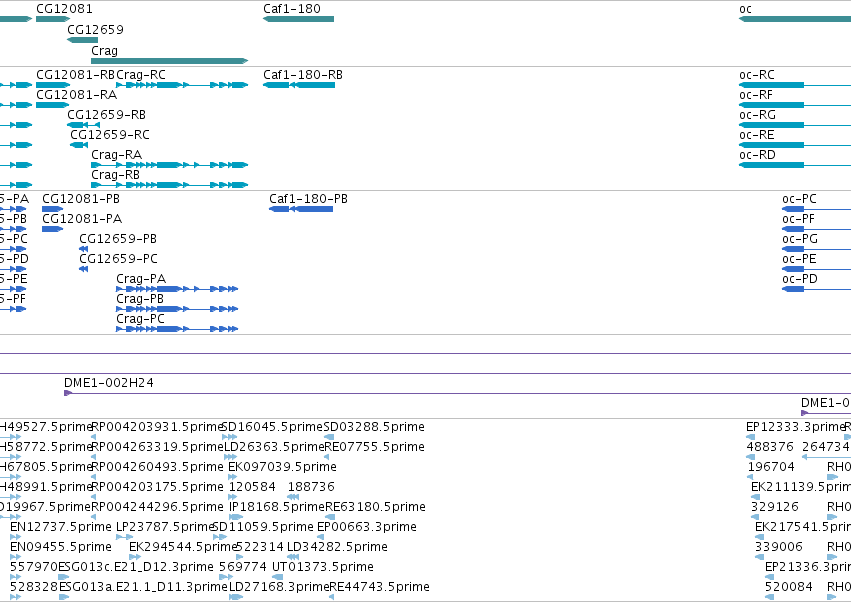
Task: Select the Crag gene span
Action: tap(169, 61)
